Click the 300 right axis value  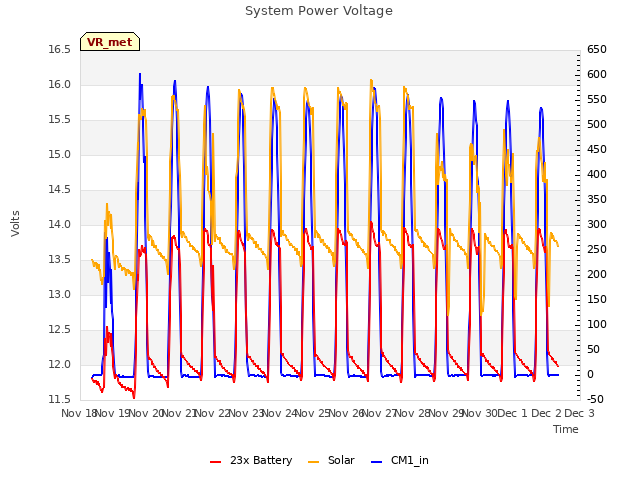[x=597, y=225]
